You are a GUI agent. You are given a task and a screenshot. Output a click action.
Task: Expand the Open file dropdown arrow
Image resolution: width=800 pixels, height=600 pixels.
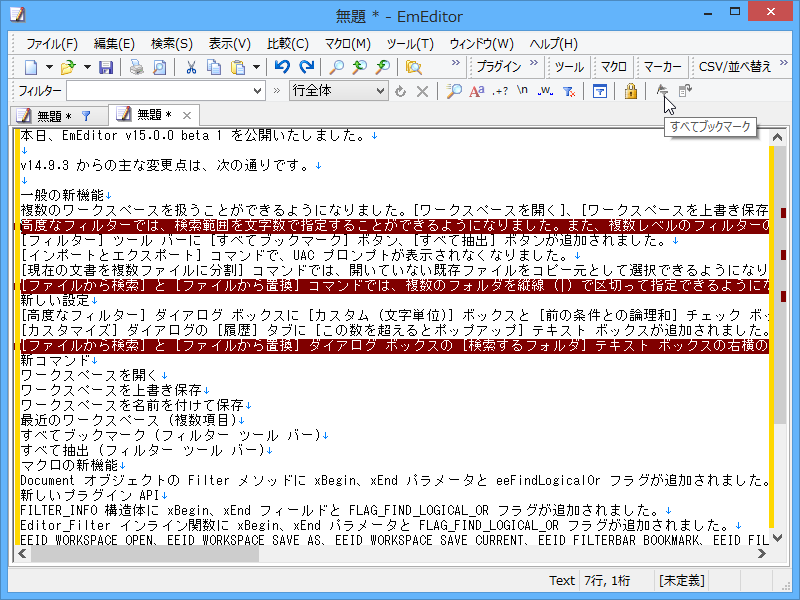87,67
